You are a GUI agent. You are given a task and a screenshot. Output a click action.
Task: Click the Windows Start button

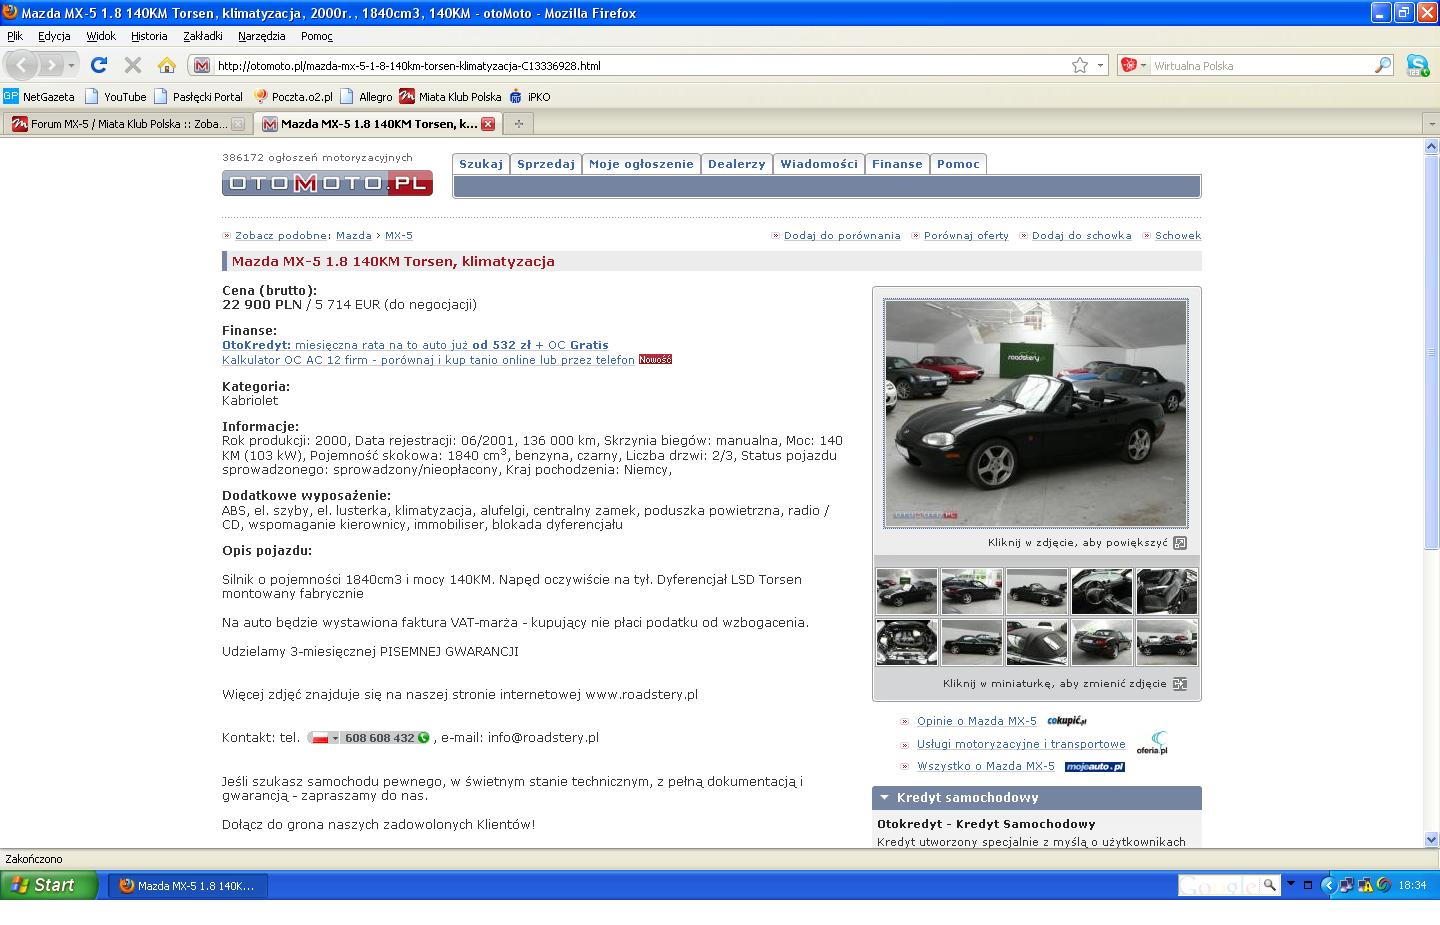[49, 885]
